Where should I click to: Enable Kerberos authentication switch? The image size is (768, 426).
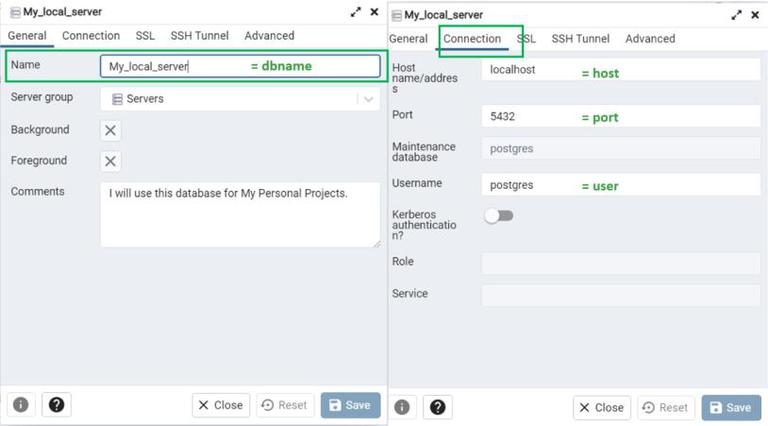point(498,216)
